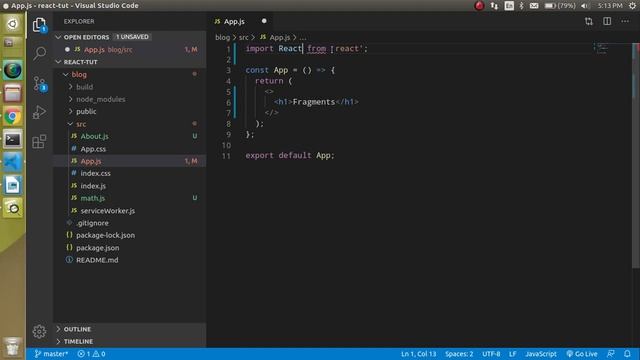Change the UTF-8 file encoding
Viewport: 640px width, 360px height.
[491, 354]
